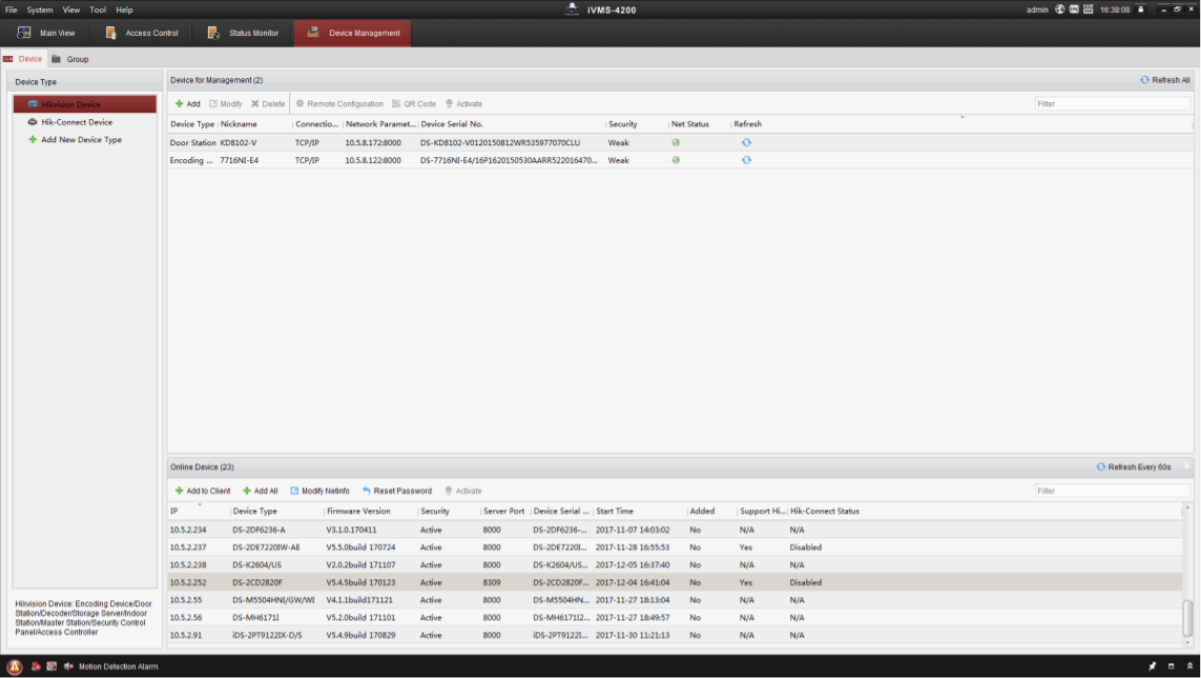The image size is (1201, 678).
Task: Click the Hikvision Device camera icon
Action: pyautogui.click(x=33, y=104)
